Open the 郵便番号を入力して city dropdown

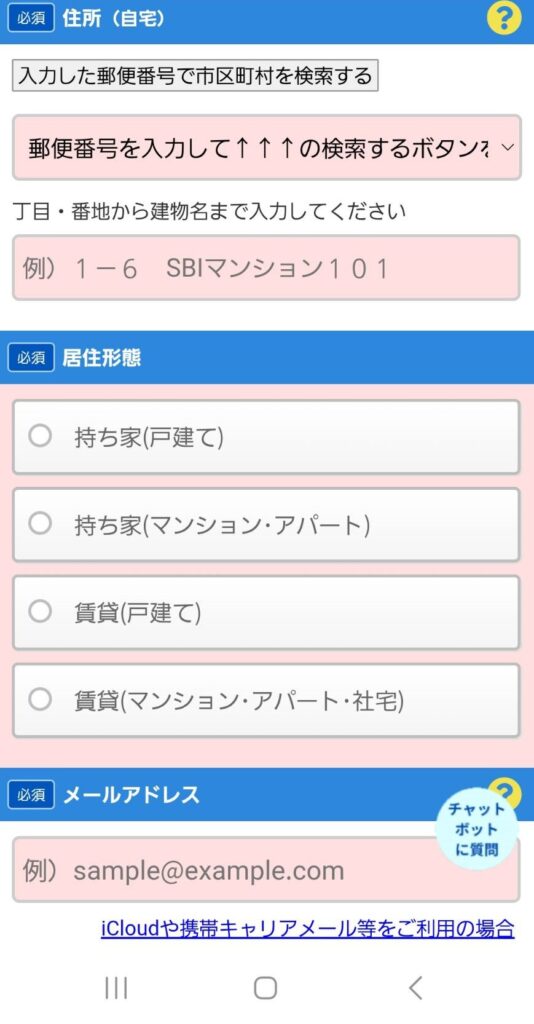[266, 148]
